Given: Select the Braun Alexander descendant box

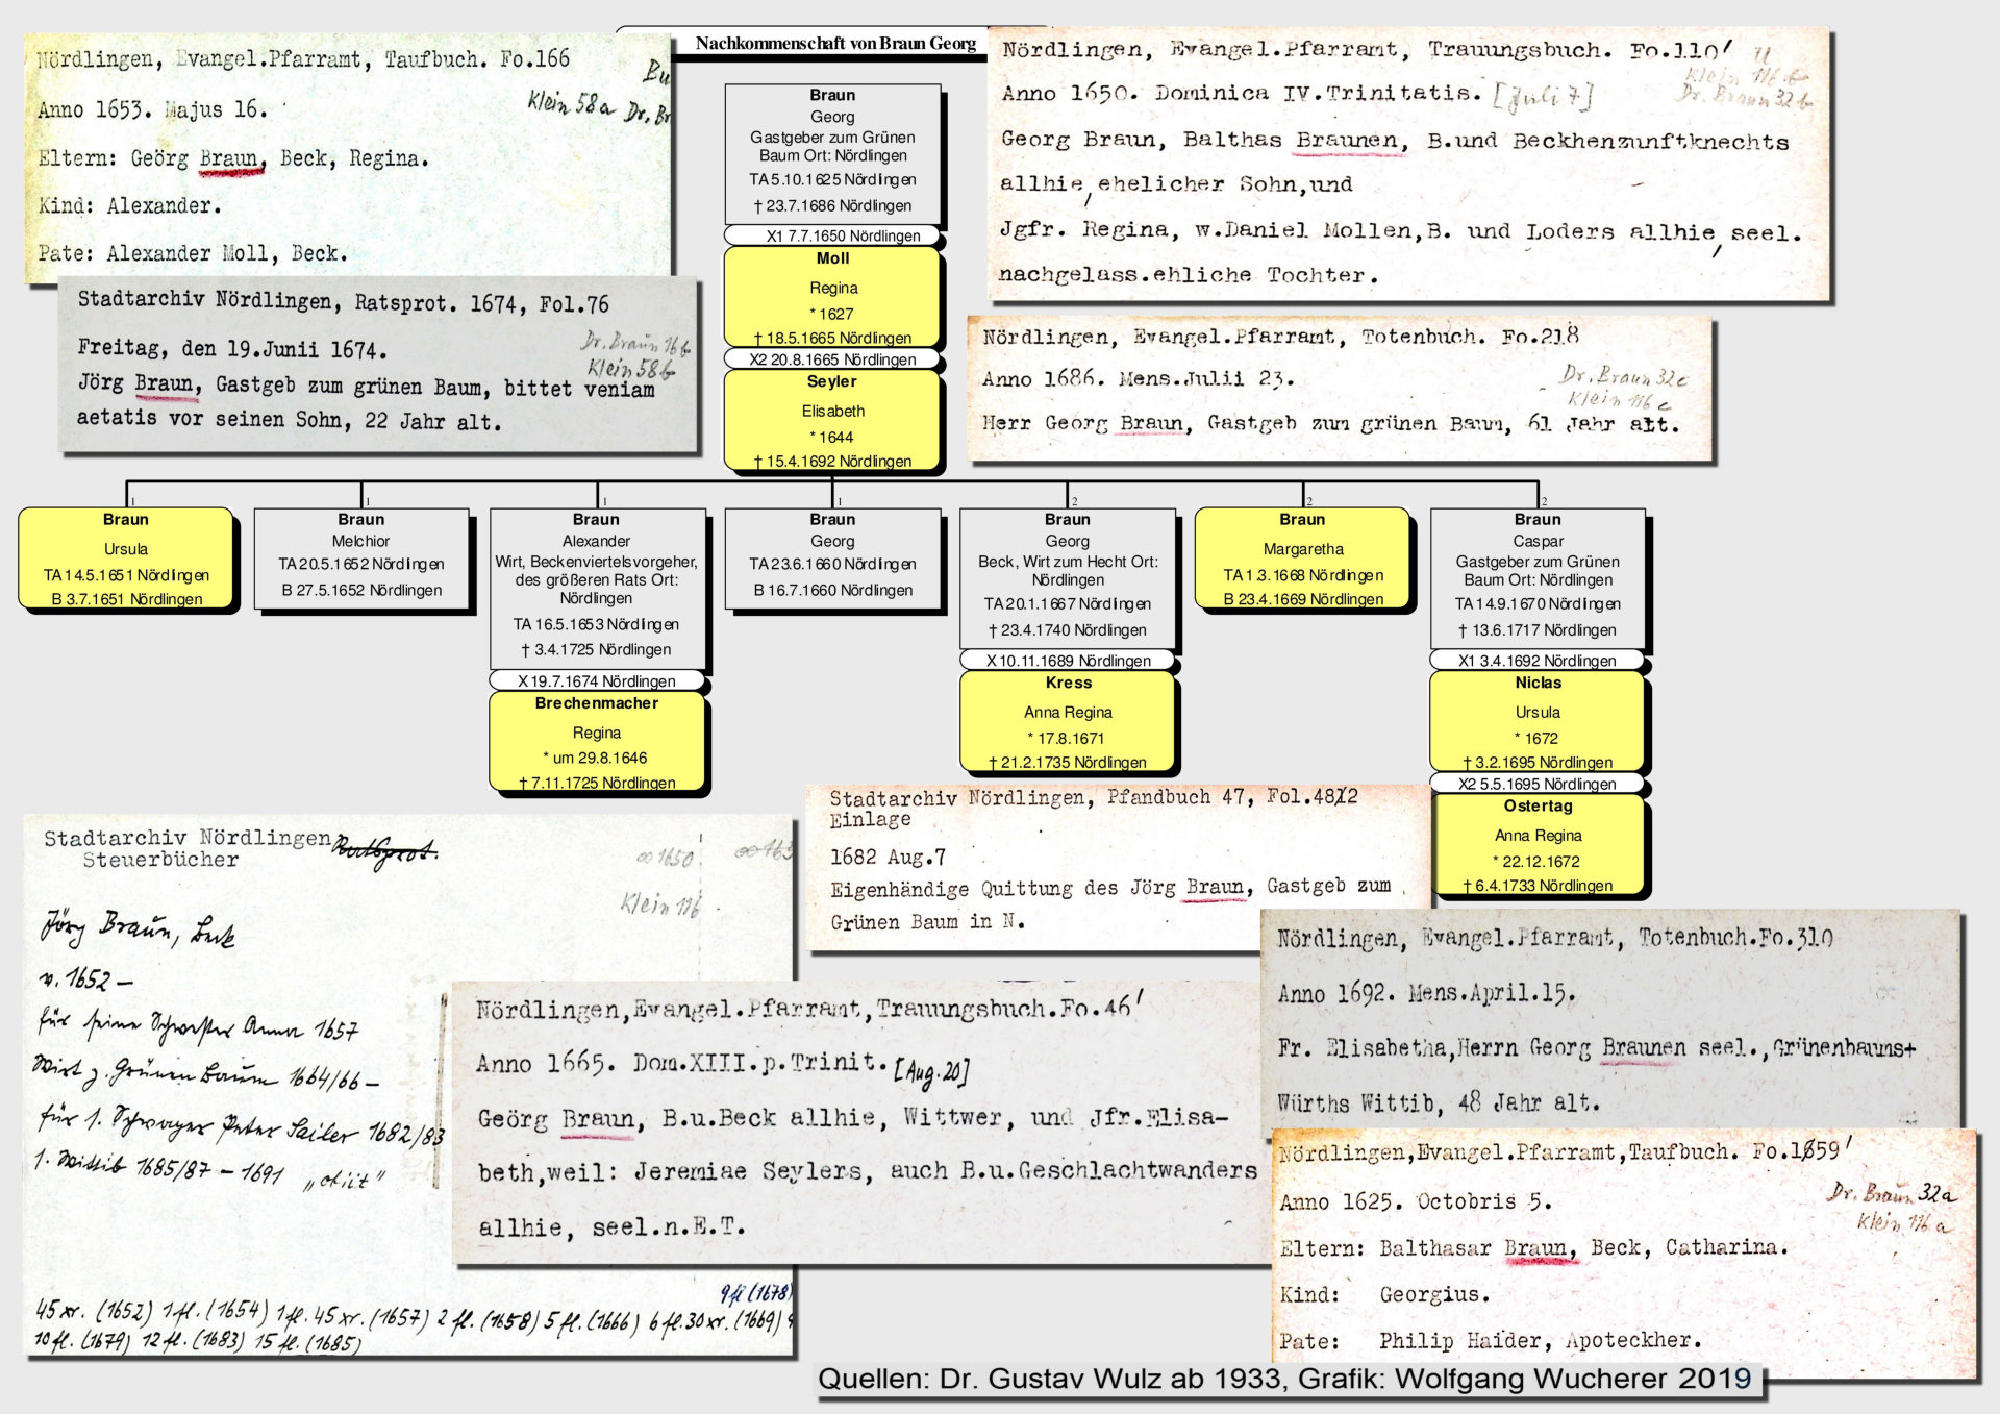Looking at the screenshot, I should tap(596, 588).
